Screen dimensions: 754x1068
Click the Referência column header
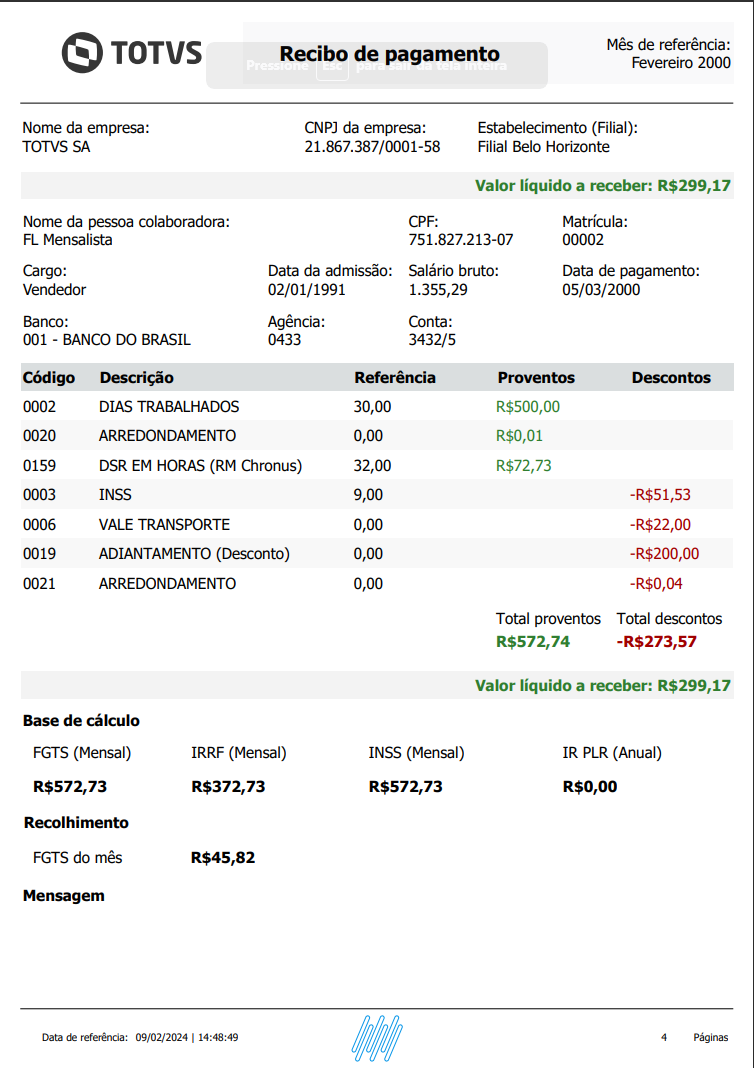[x=395, y=377]
